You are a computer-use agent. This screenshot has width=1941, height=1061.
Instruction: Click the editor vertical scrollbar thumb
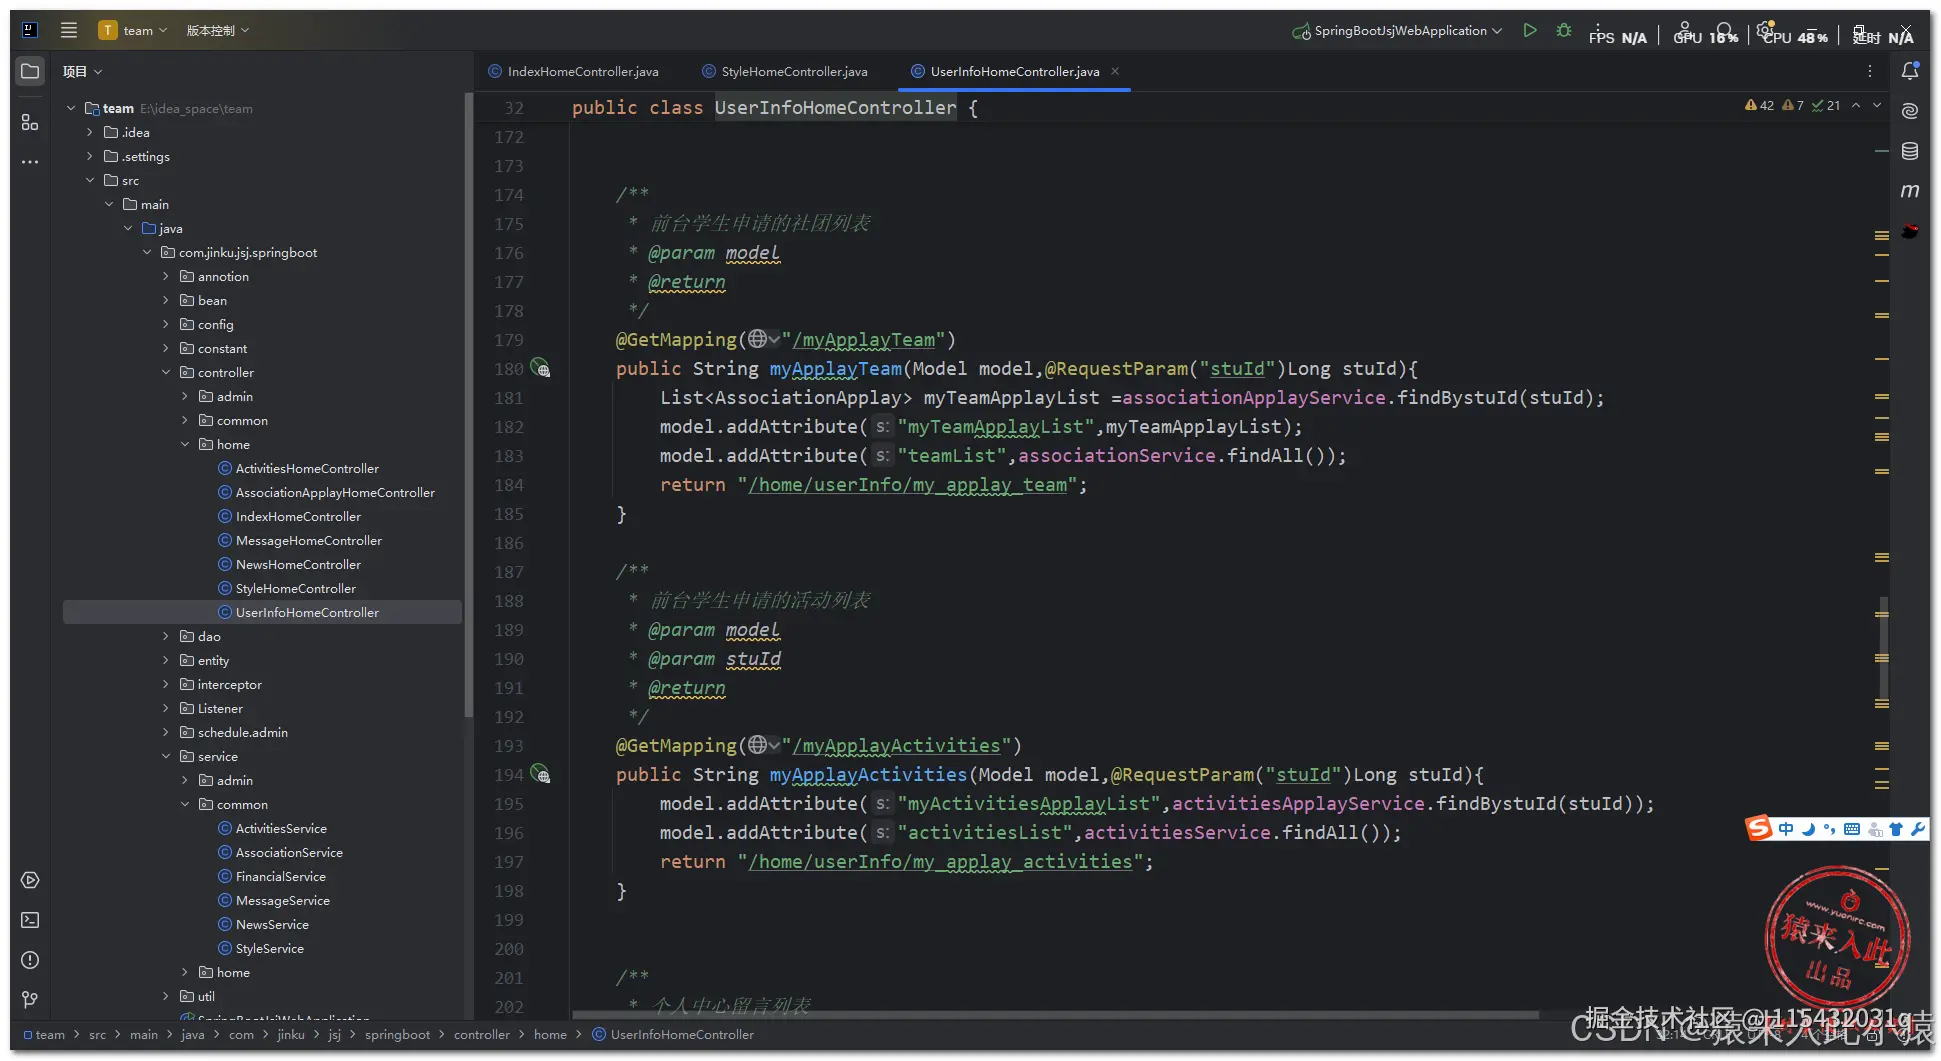click(x=1884, y=650)
